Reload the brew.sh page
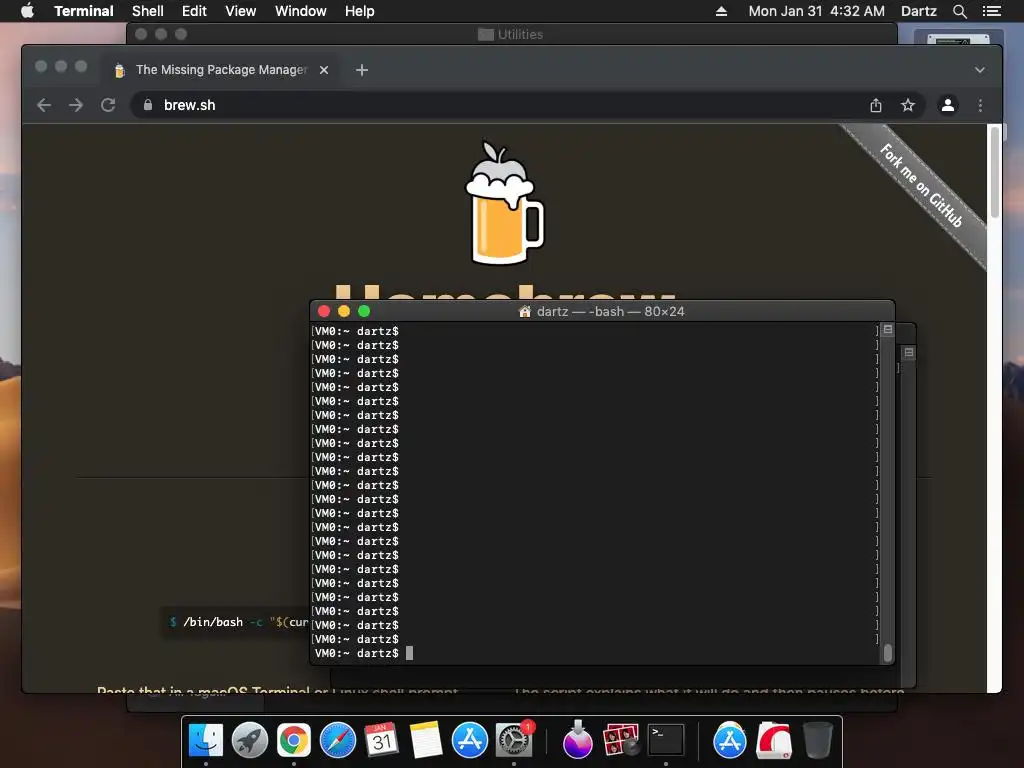This screenshot has width=1024, height=768. [108, 105]
